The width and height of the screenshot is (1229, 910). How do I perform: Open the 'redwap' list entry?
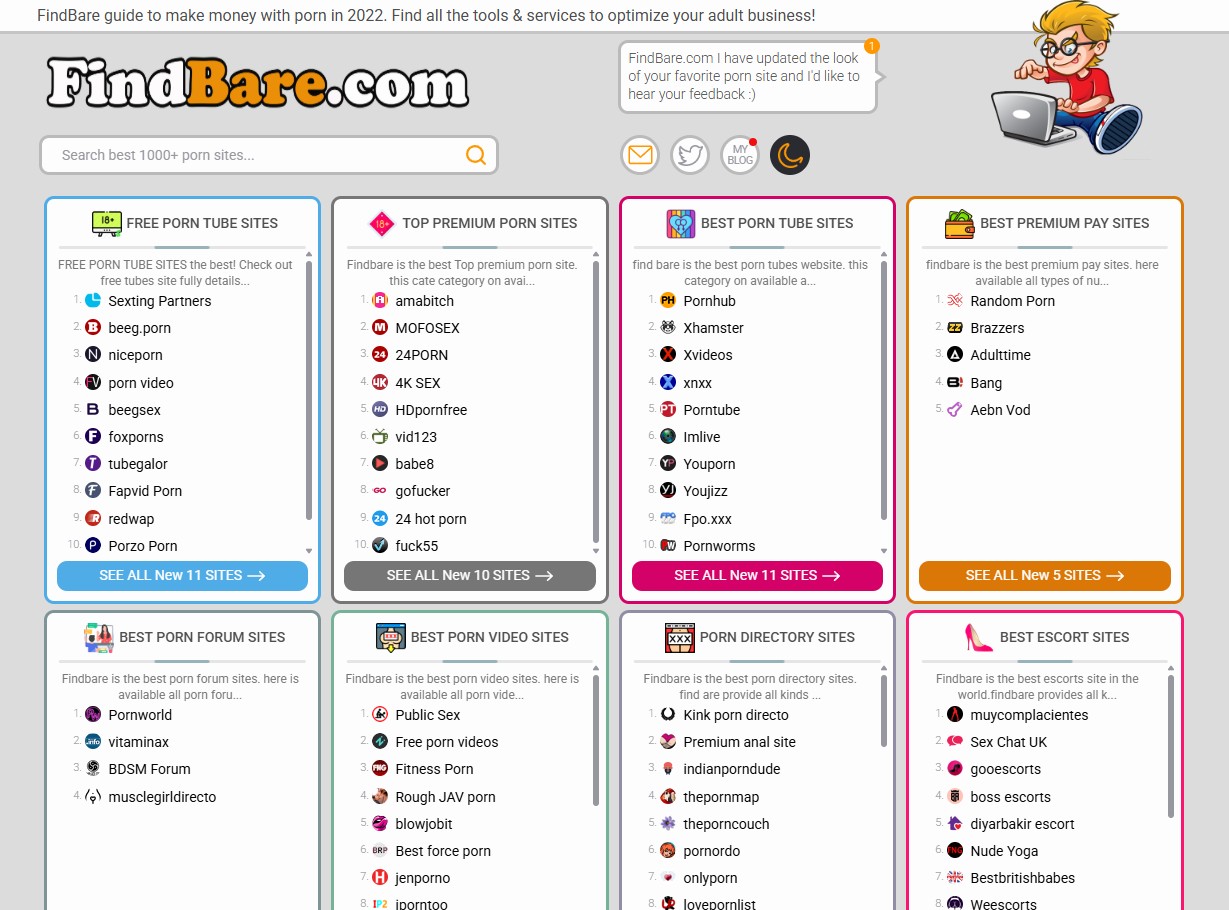click(131, 519)
